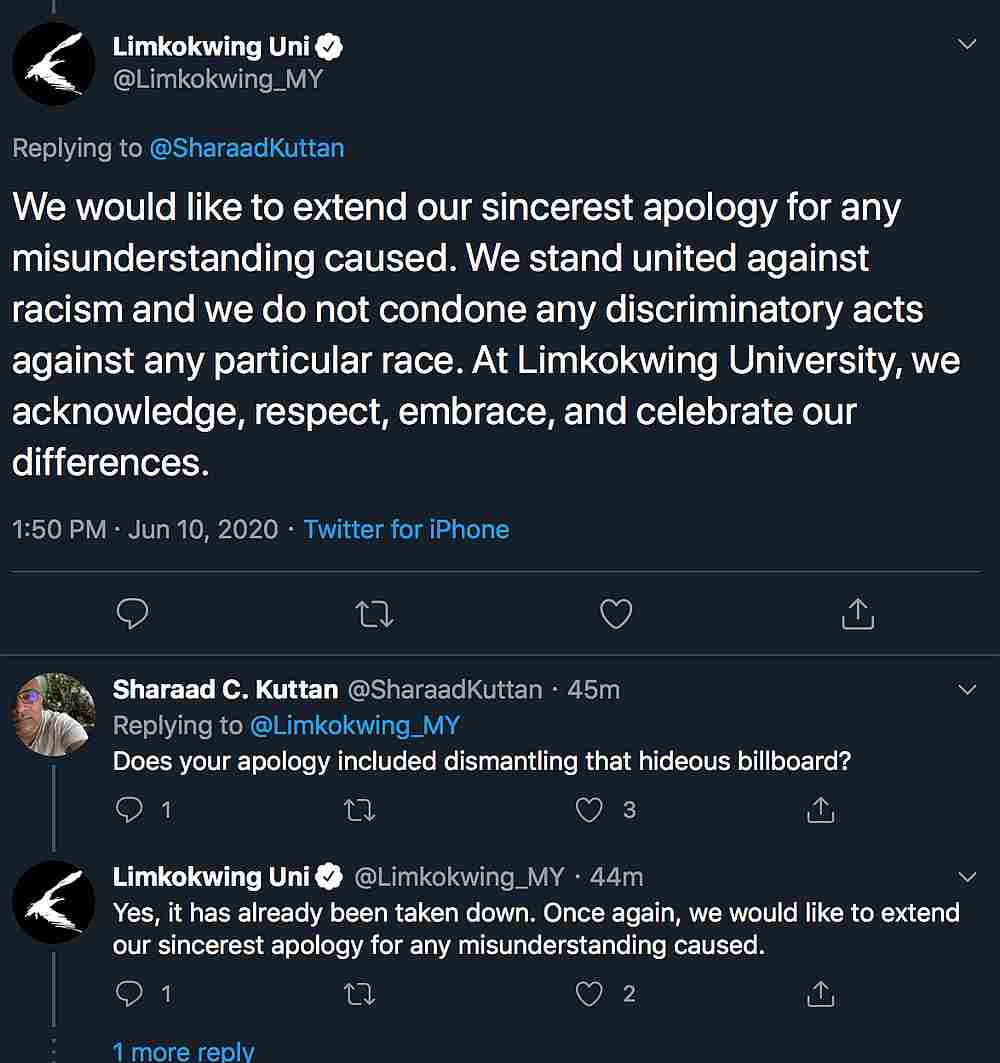The width and height of the screenshot is (1000, 1063).
Task: Click the 'Twitter for iPhone' source link
Action: 406,529
